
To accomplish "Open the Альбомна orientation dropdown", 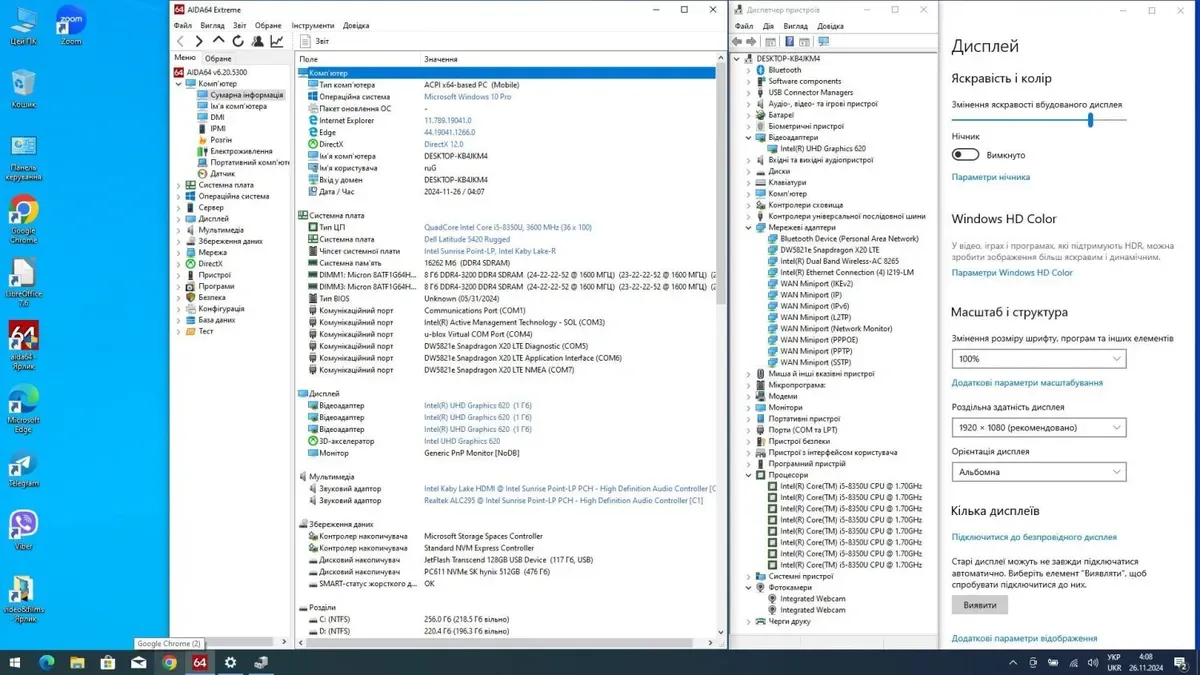I will (x=1038, y=472).
